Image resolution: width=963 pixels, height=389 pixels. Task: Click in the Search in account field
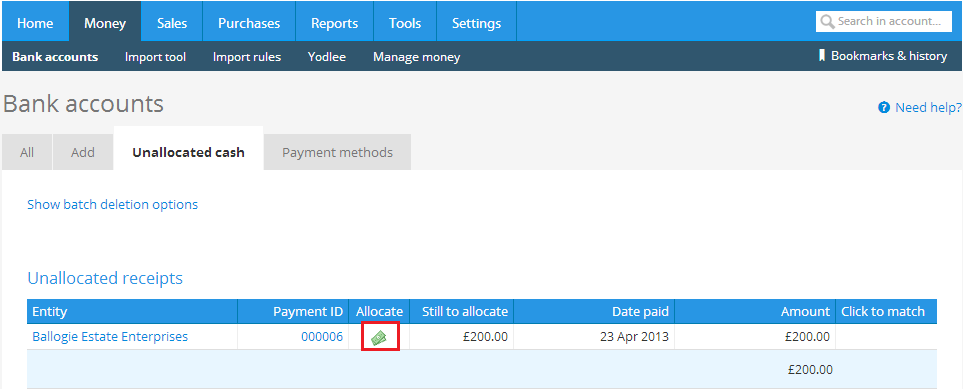[884, 21]
